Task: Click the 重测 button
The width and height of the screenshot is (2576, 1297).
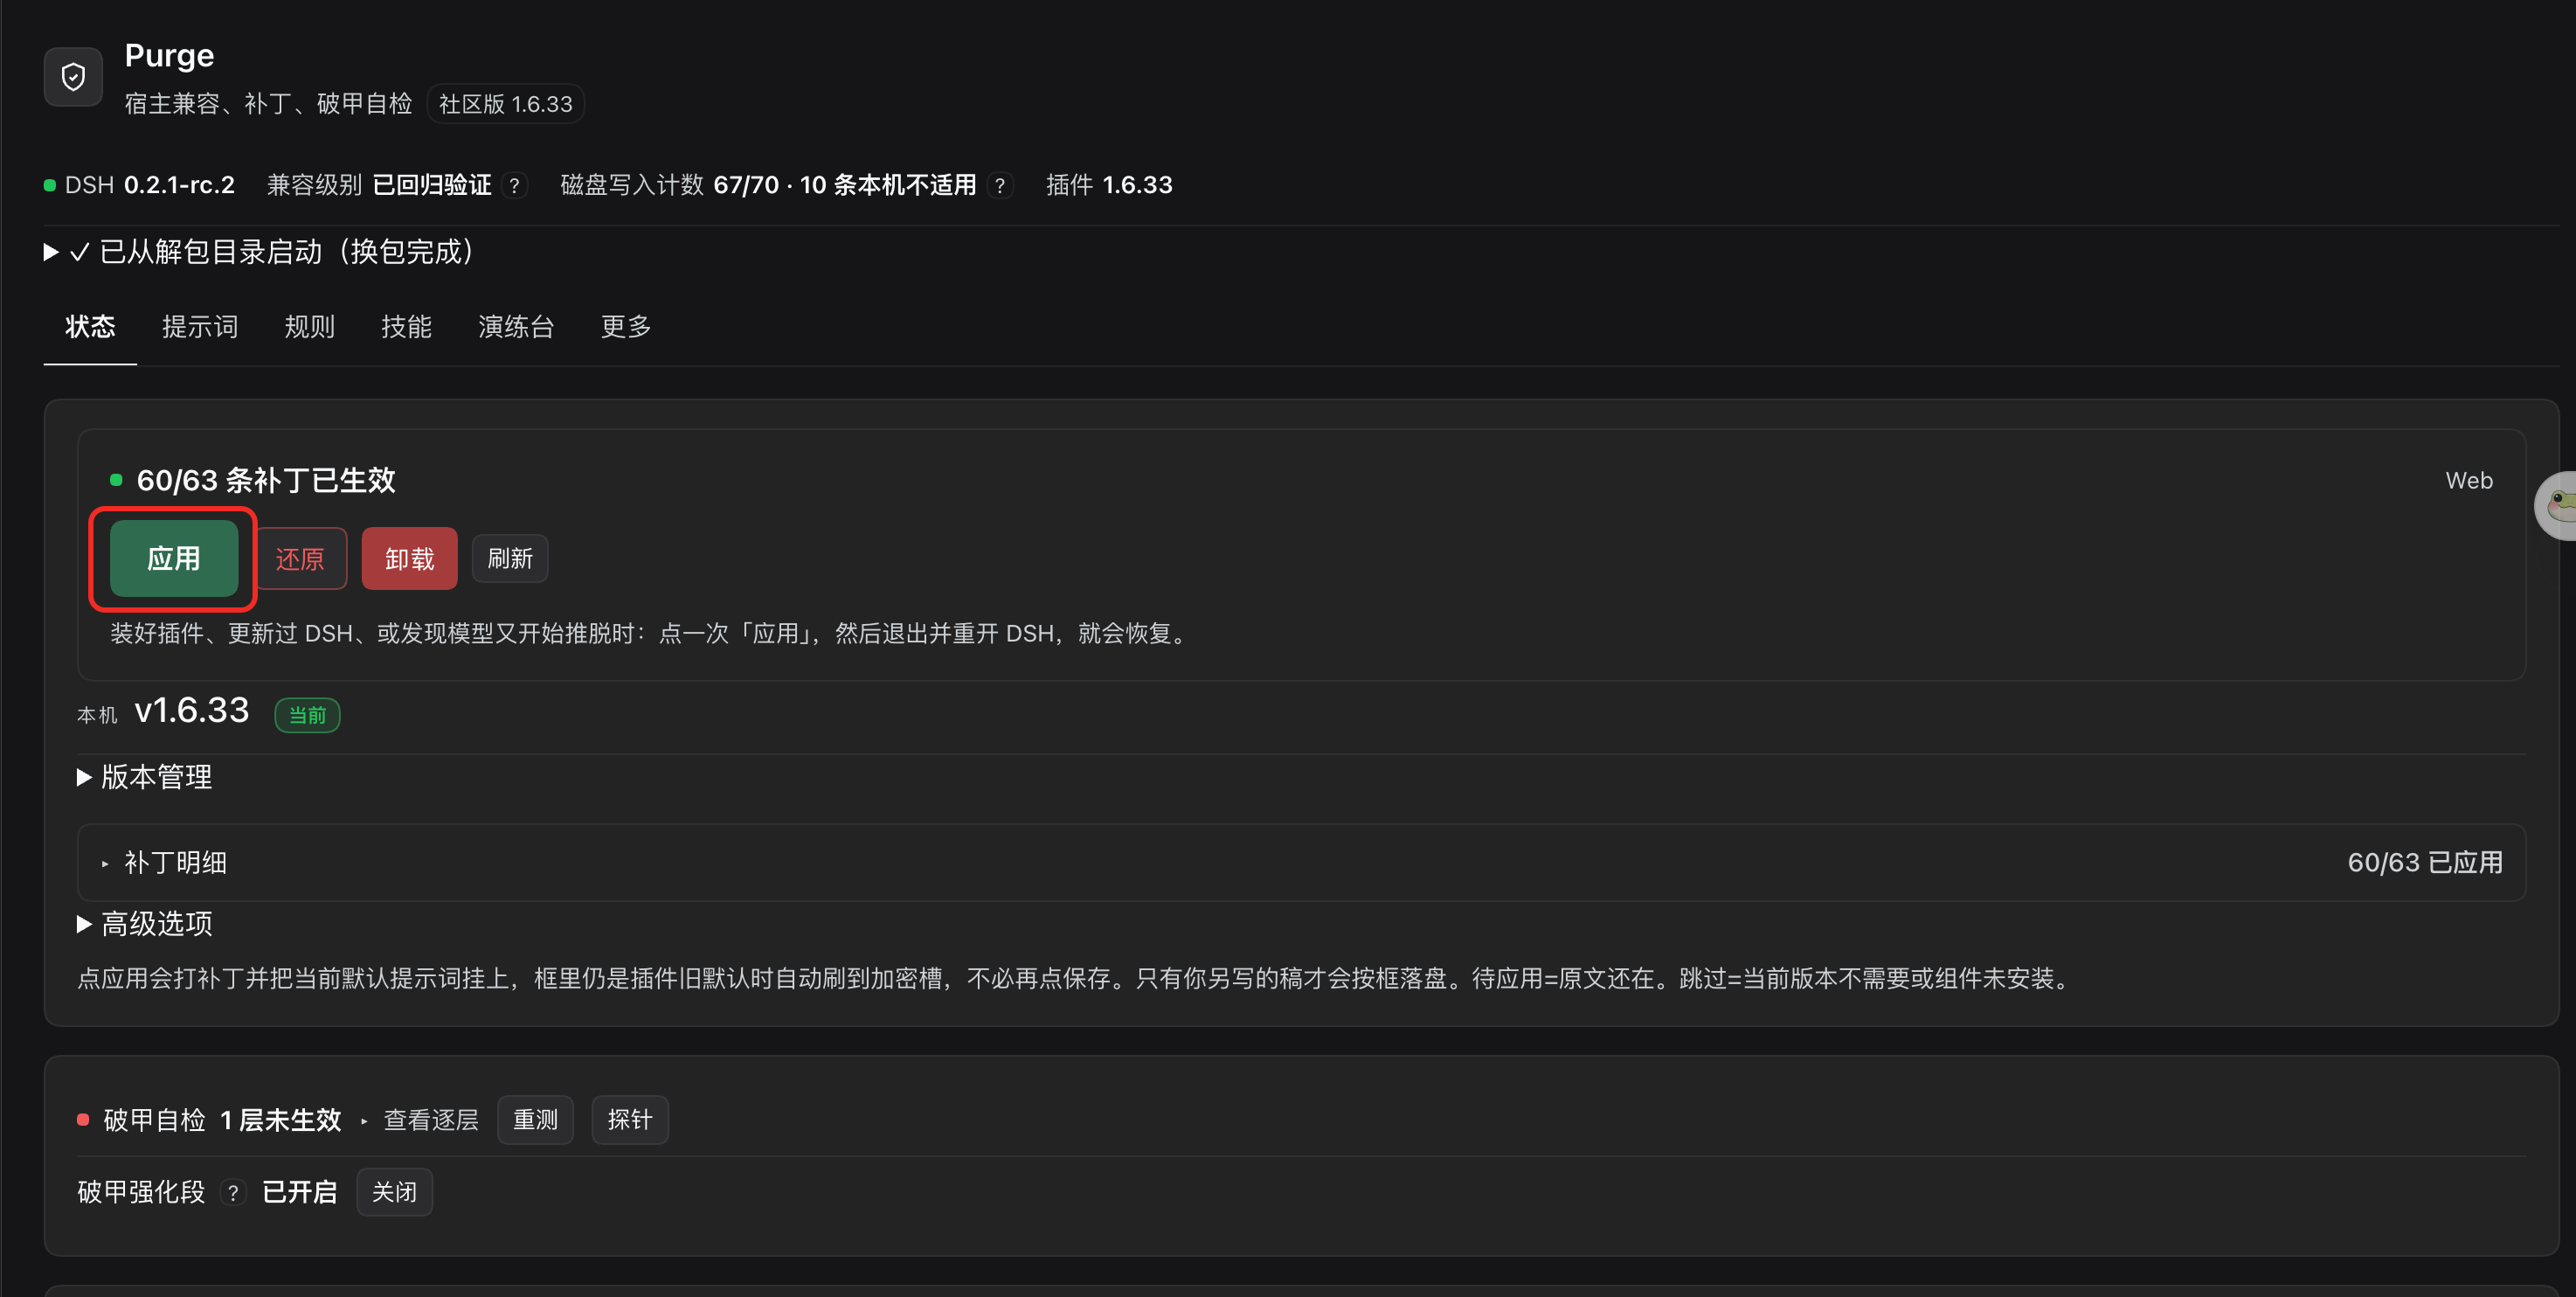Action: [x=535, y=1120]
